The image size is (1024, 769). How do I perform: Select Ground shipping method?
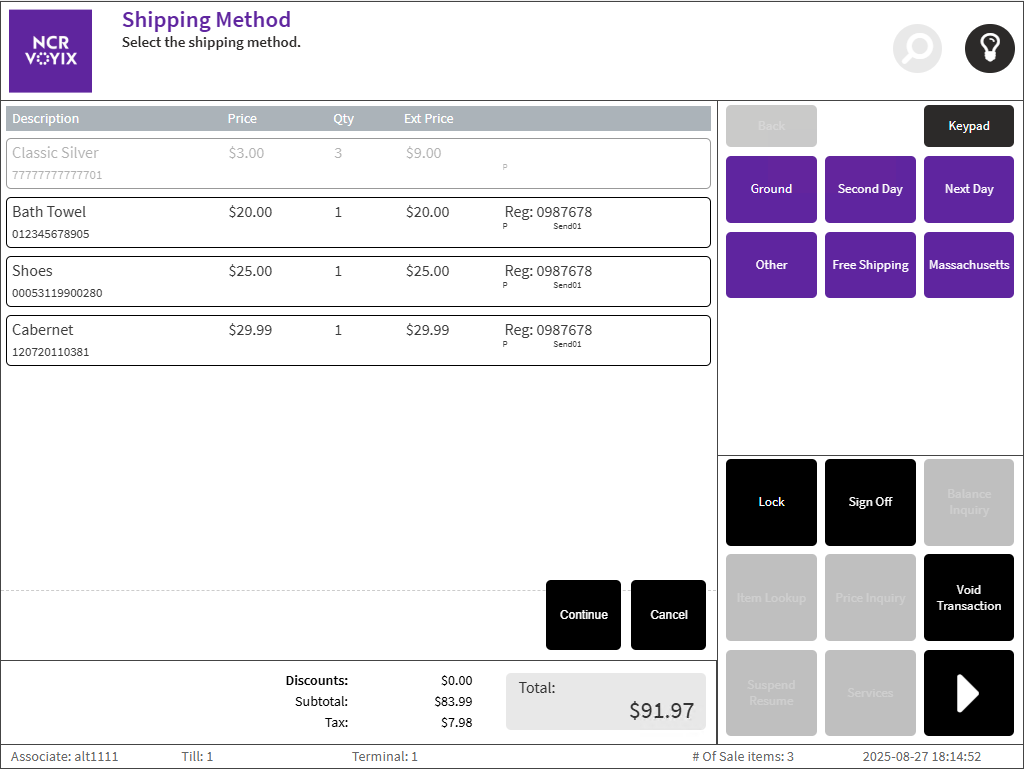click(771, 189)
